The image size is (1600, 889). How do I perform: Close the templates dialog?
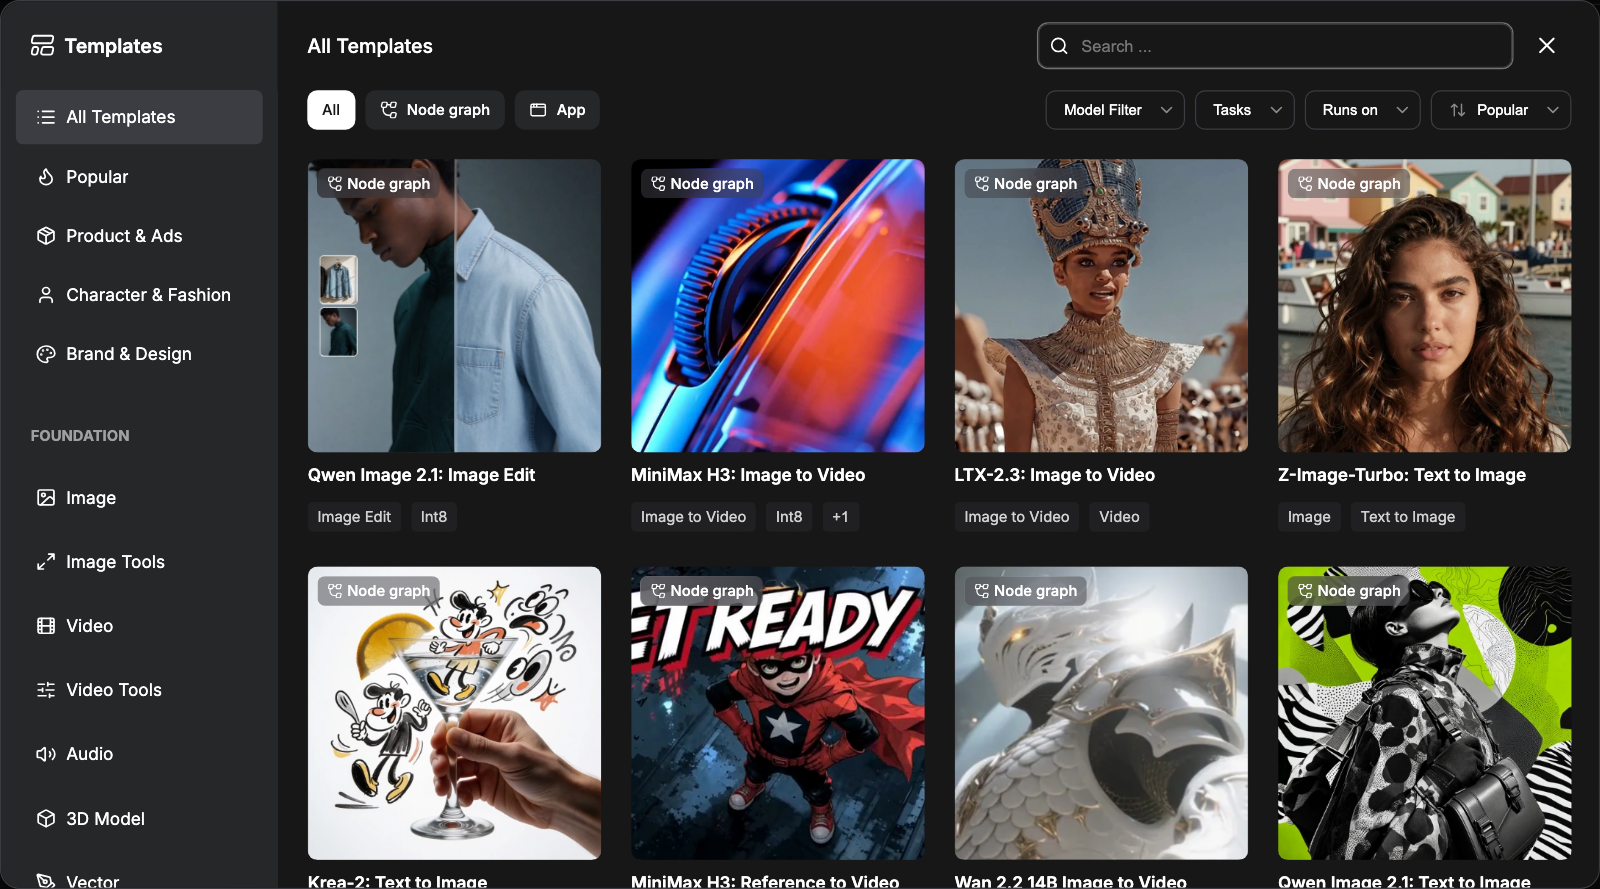(x=1547, y=46)
